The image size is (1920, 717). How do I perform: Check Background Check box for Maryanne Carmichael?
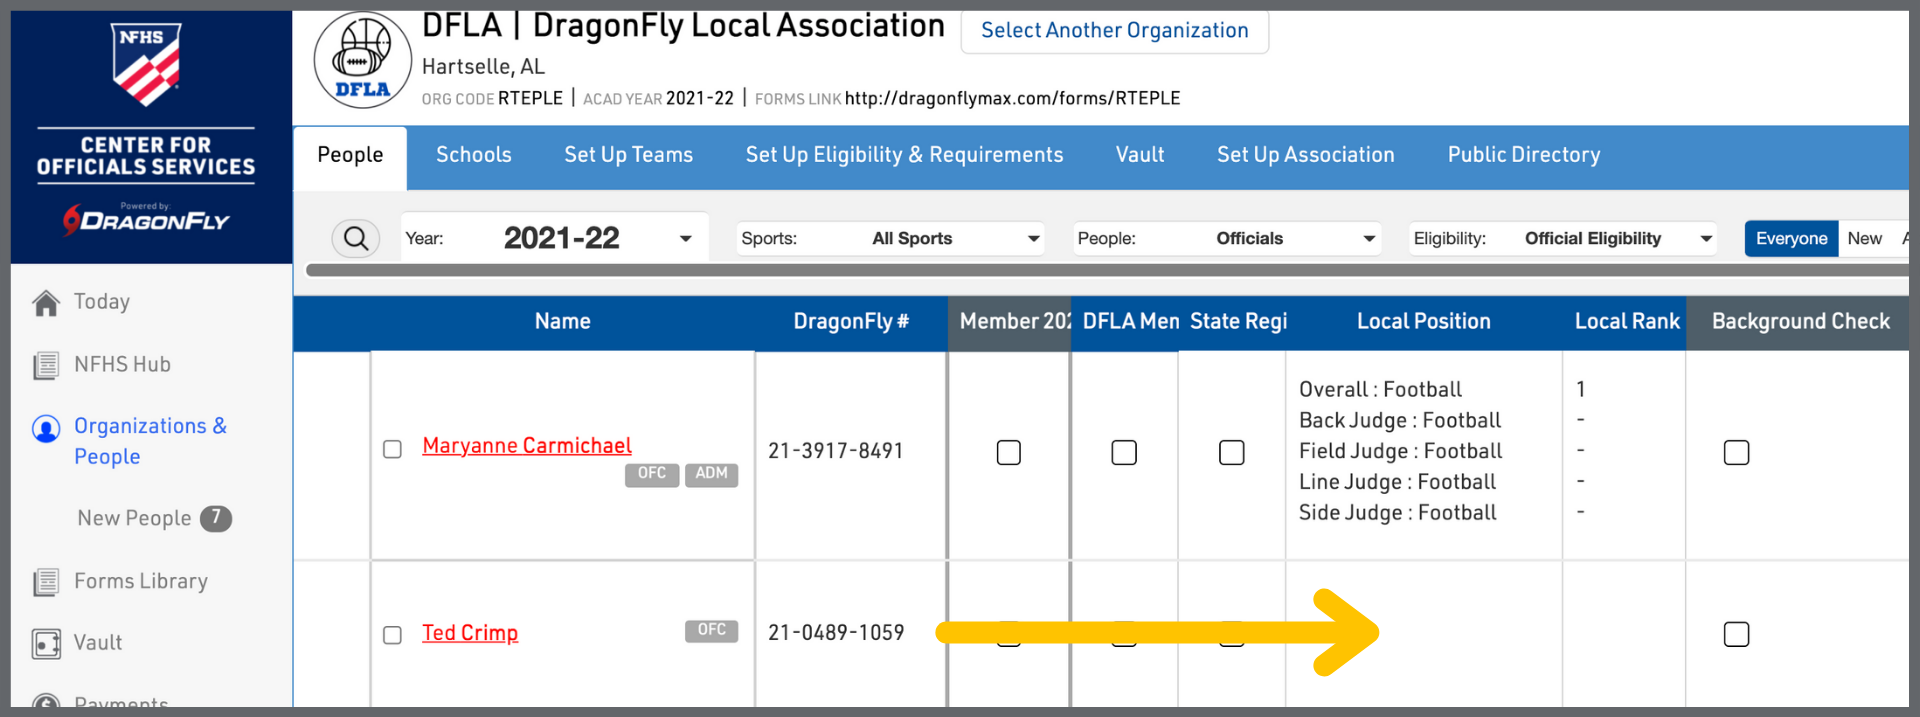click(1736, 453)
